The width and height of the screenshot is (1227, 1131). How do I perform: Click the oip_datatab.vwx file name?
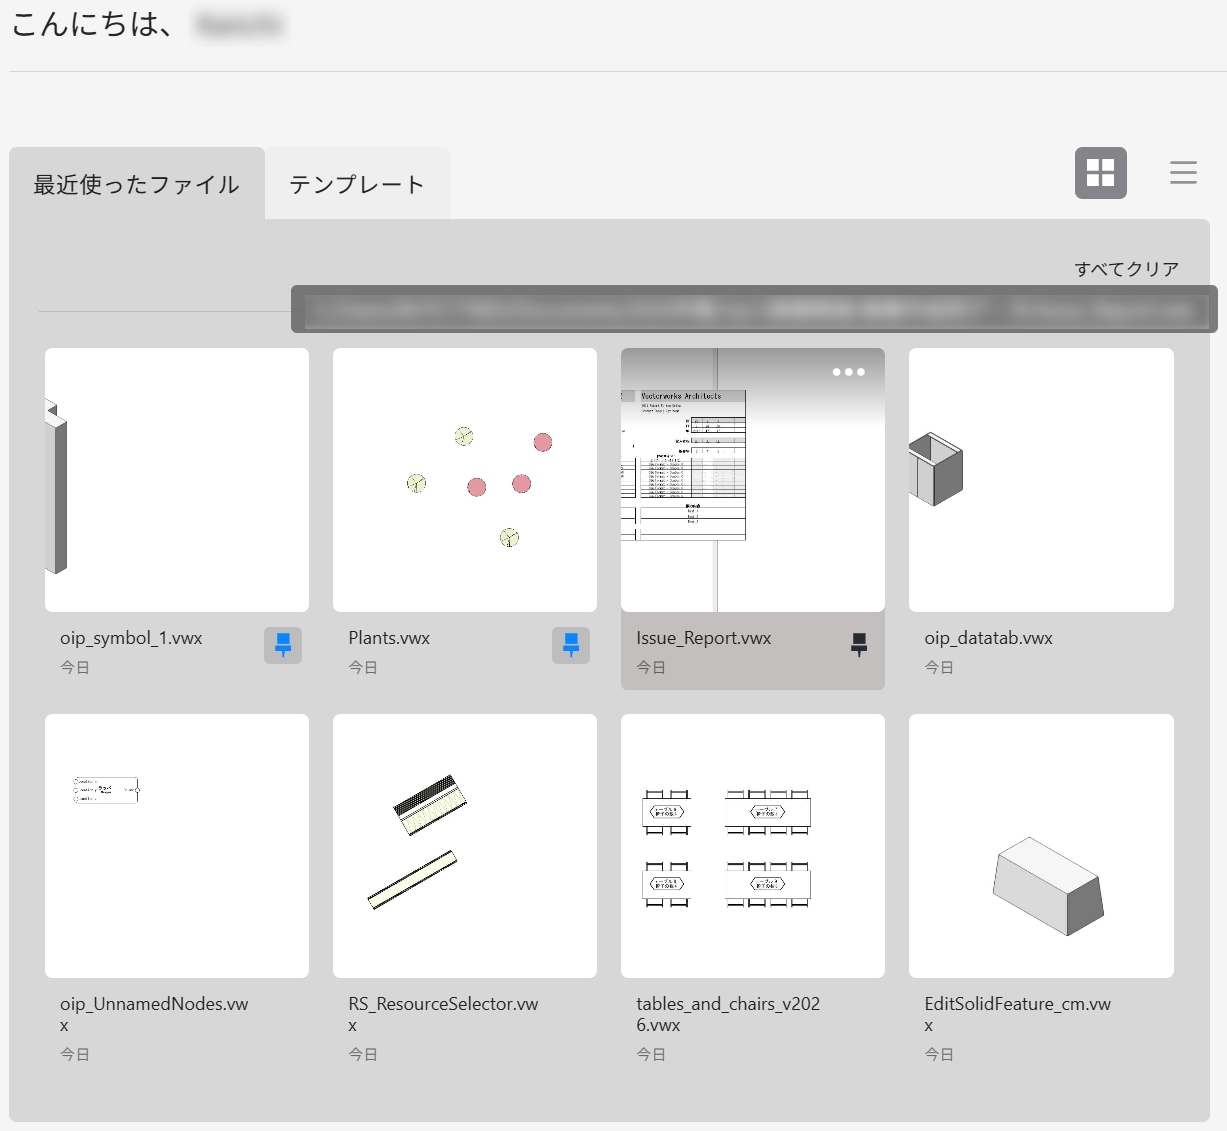coord(988,638)
